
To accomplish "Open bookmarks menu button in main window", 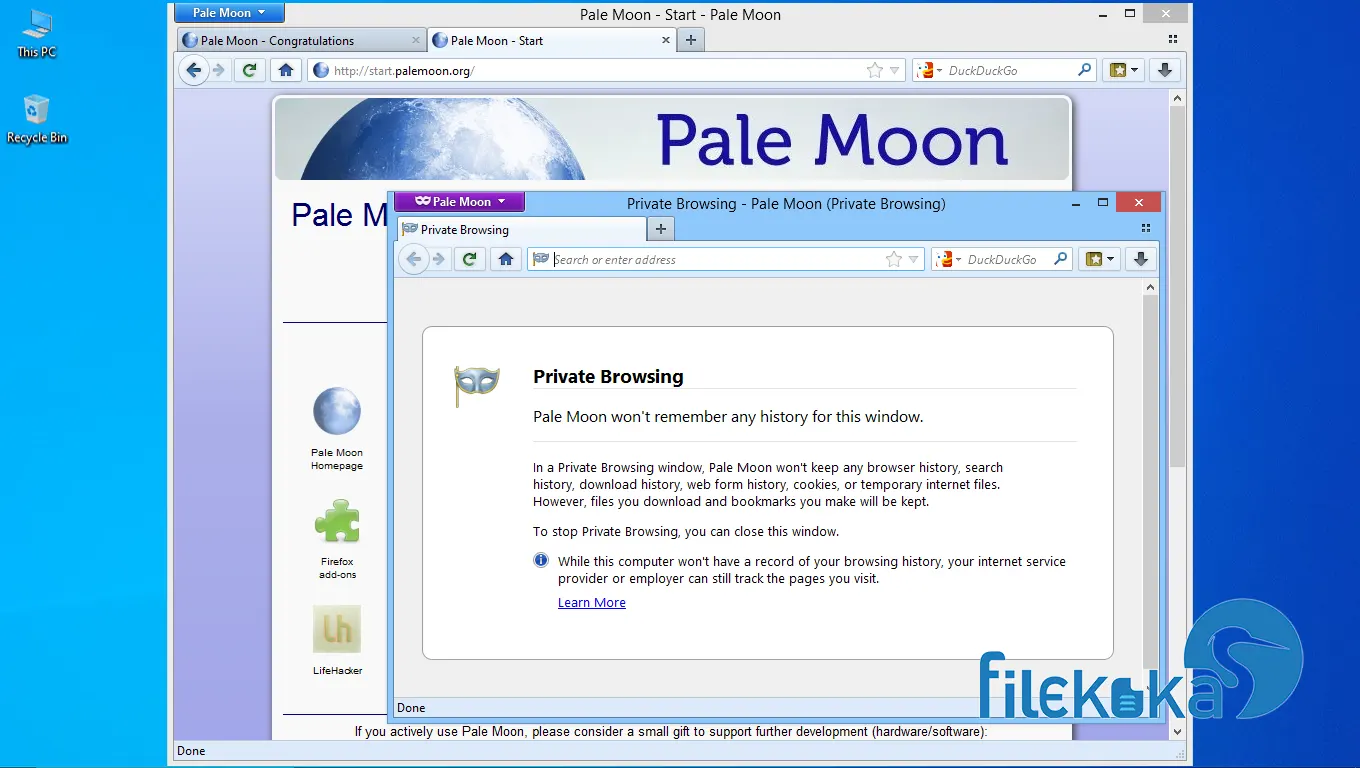I will [1124, 70].
